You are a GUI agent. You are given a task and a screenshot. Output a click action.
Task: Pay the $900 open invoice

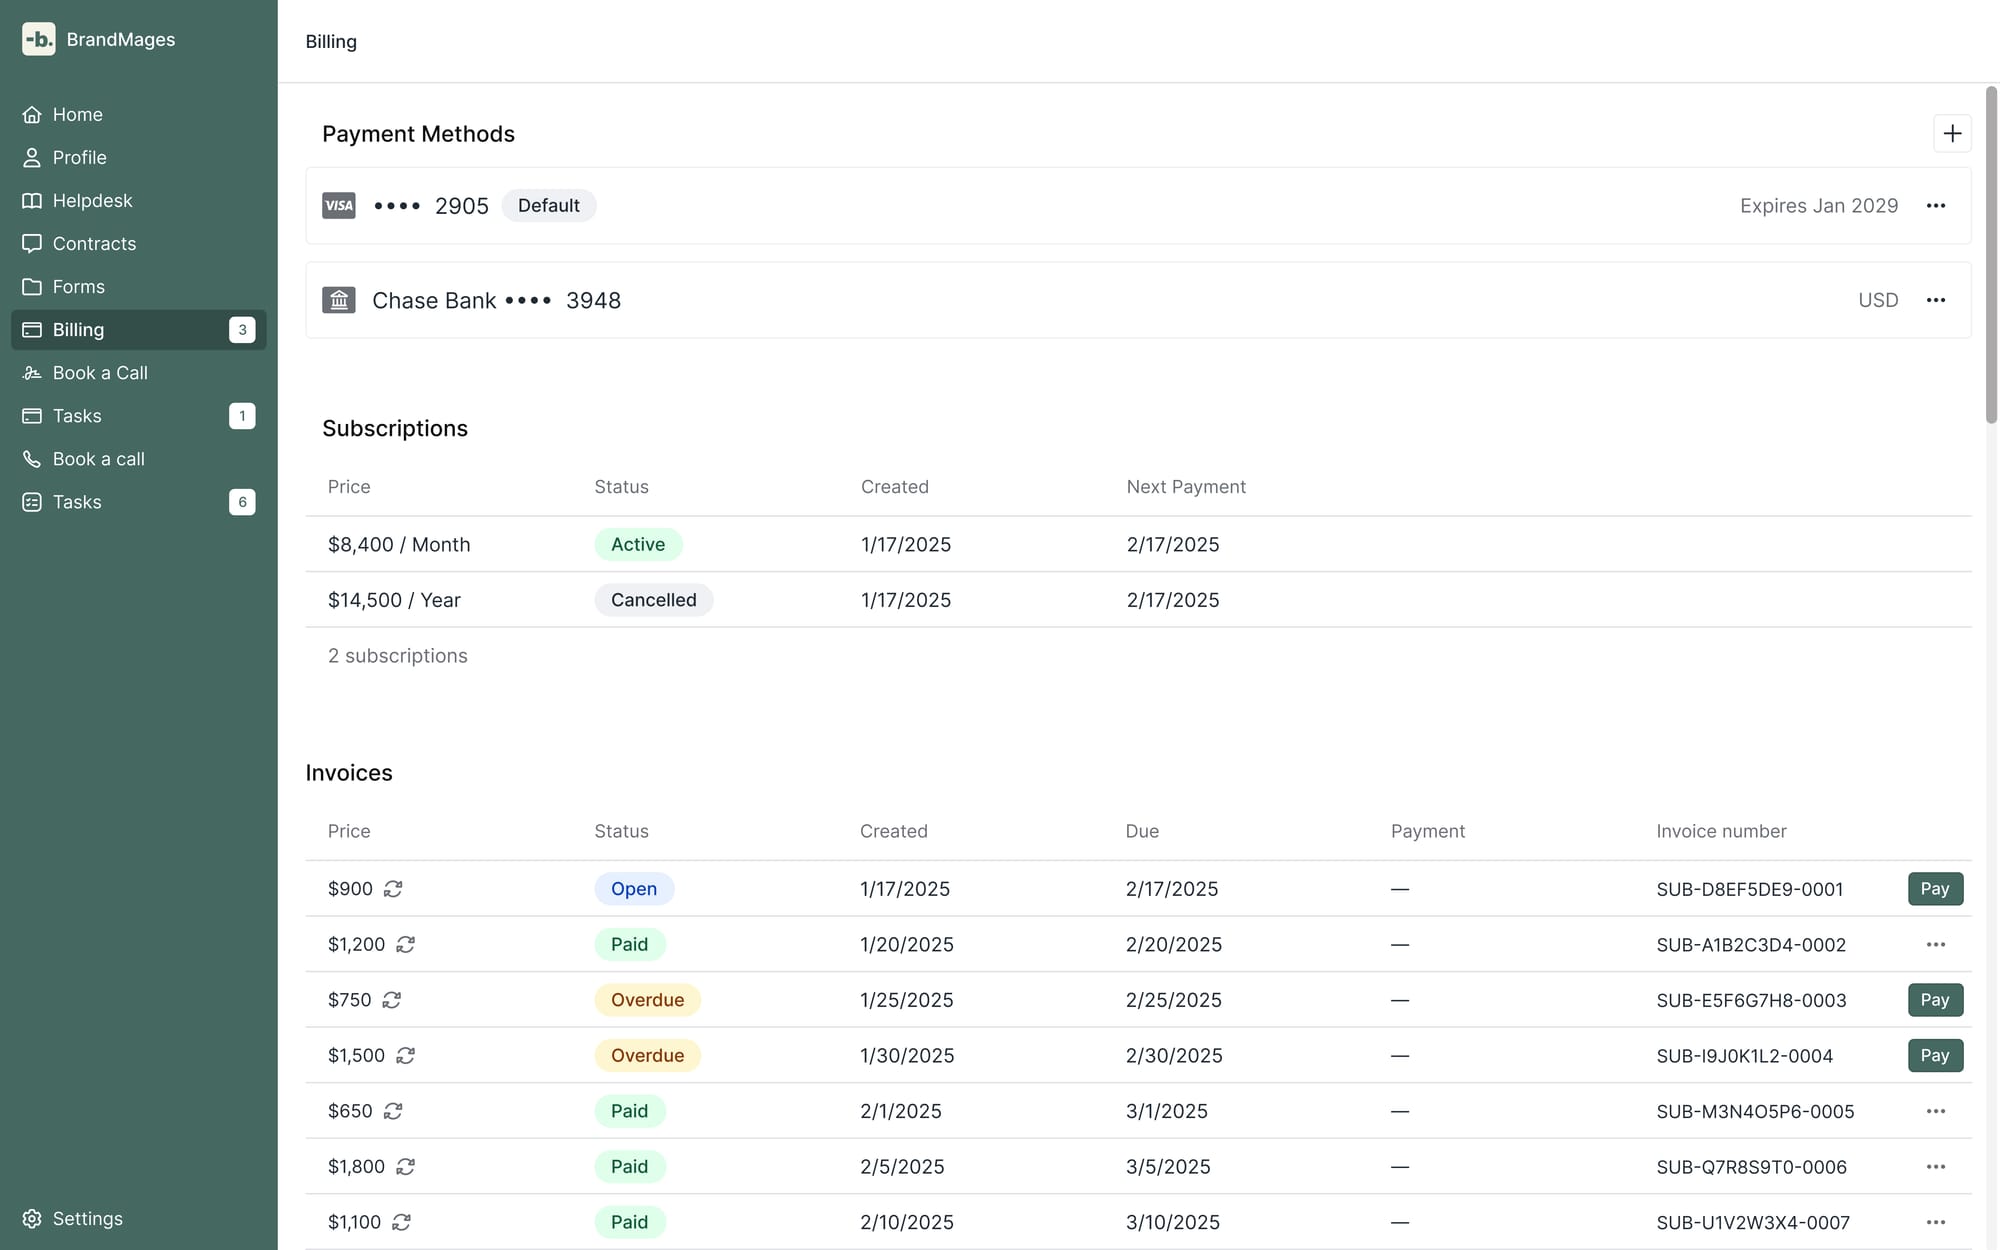pos(1934,889)
